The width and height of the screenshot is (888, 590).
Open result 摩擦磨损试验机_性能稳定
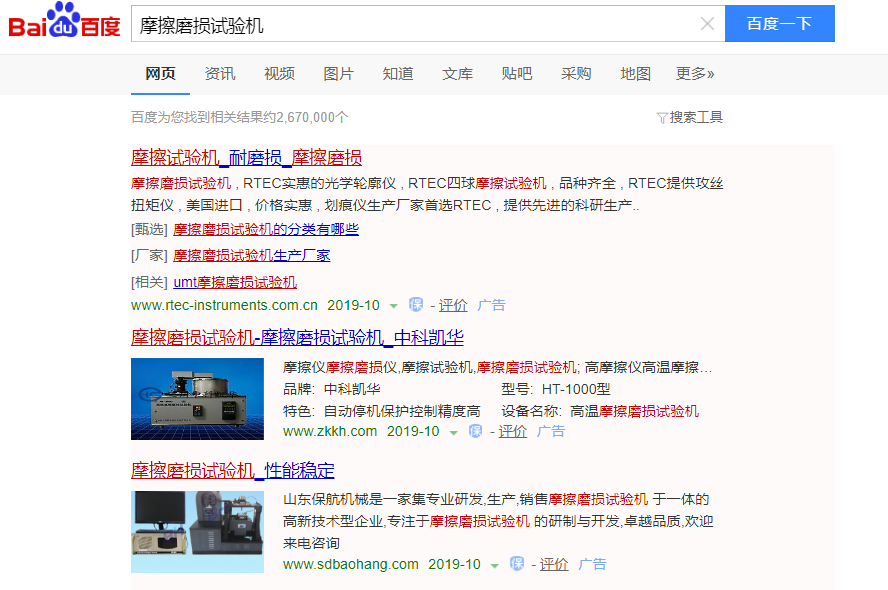point(233,470)
